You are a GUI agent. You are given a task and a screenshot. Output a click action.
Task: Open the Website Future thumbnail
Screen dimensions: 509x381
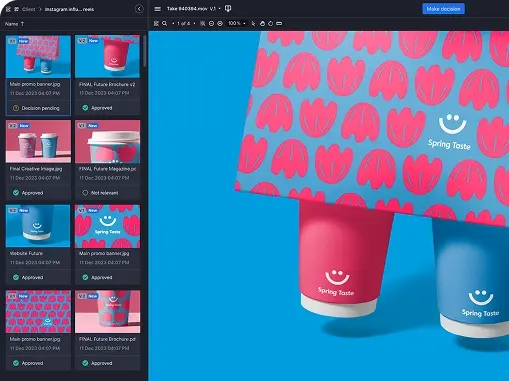click(38, 226)
